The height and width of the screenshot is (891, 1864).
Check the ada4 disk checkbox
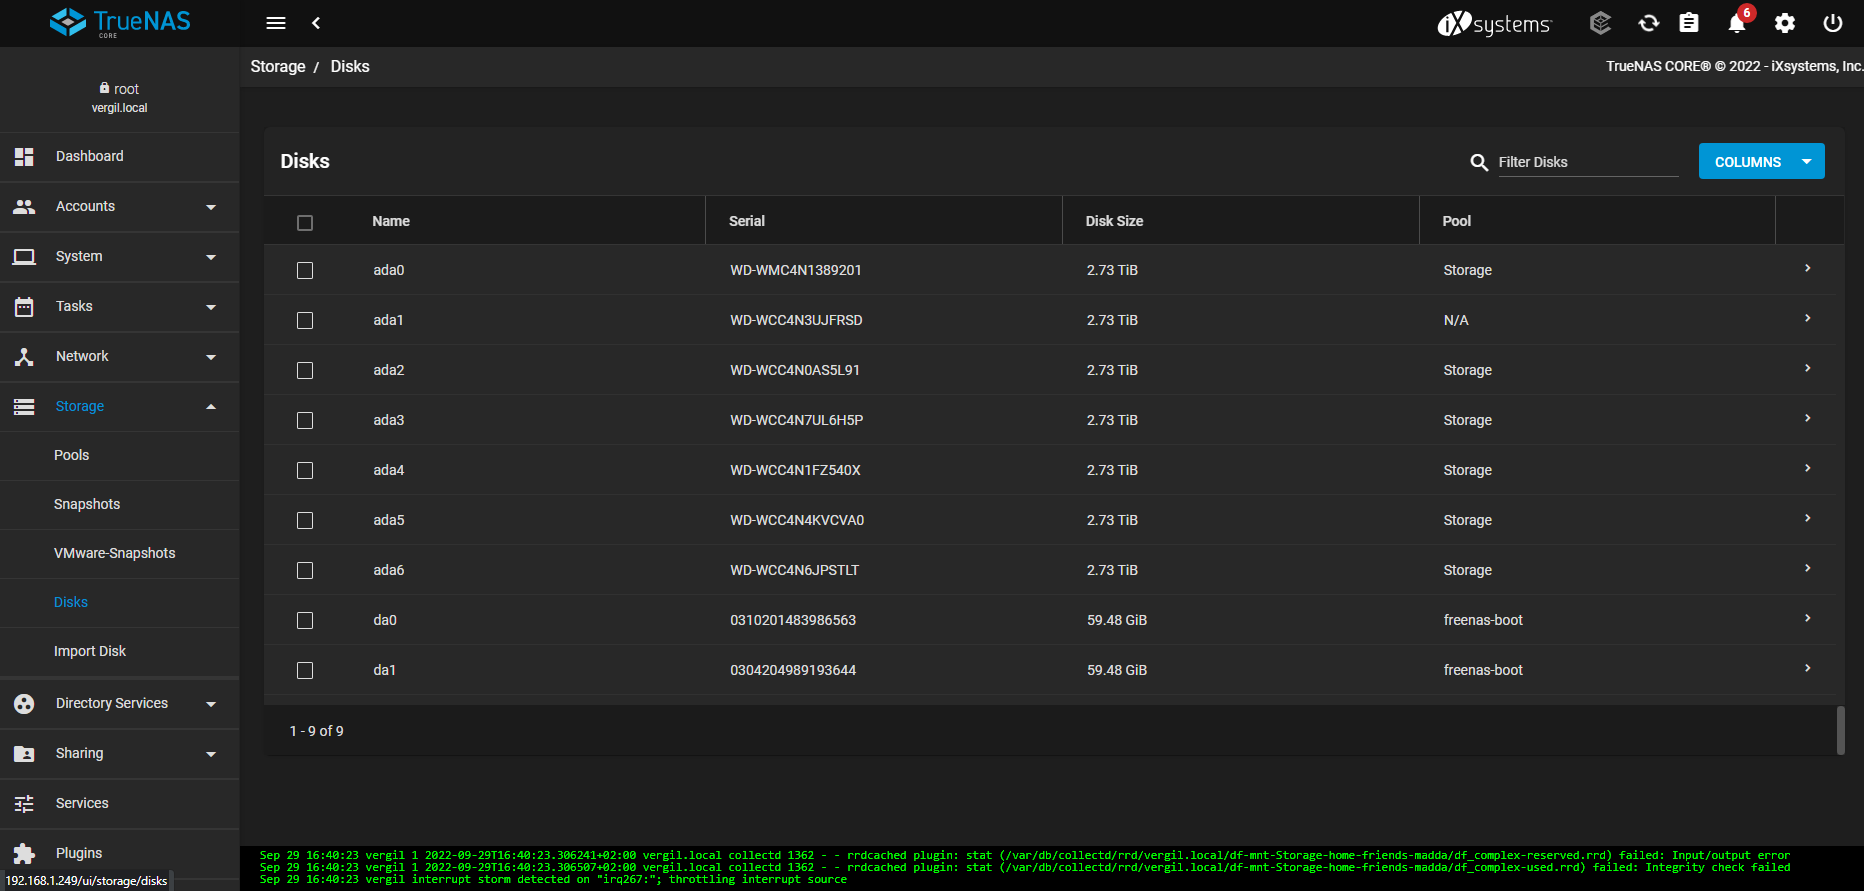(305, 471)
